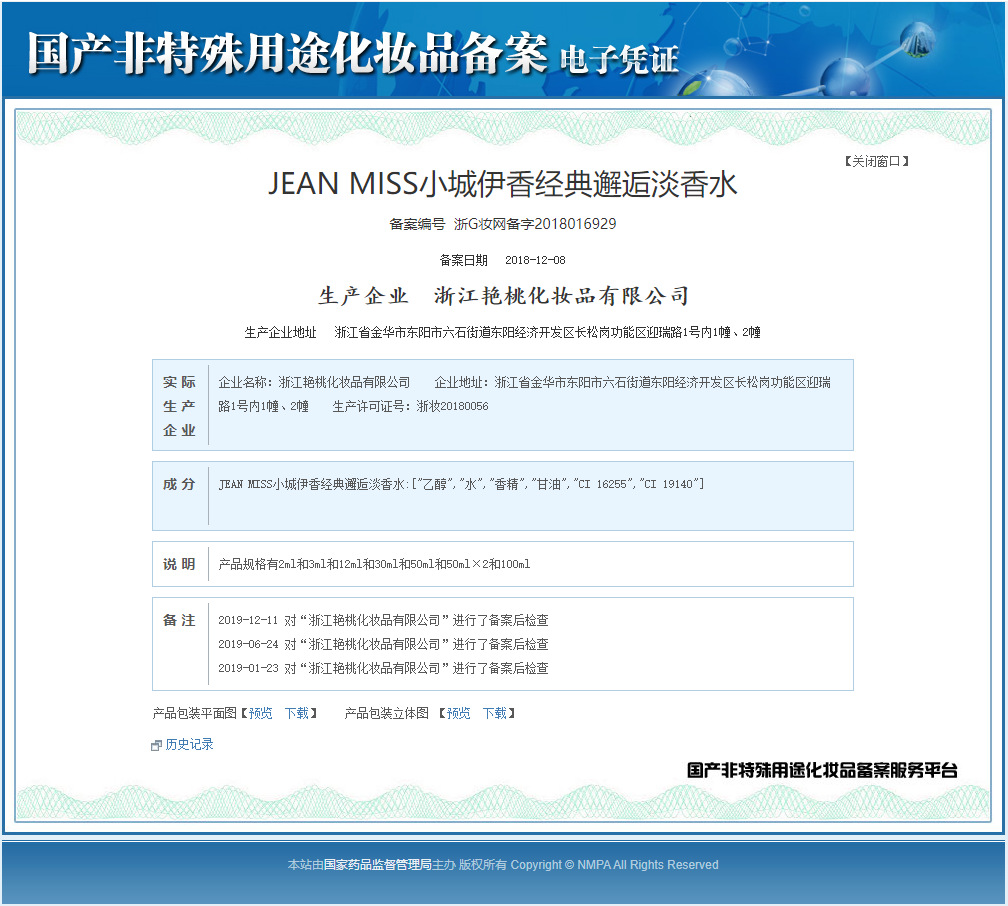Select the product title JEAN MISS小城伊香经典邂逅淡香水
The image size is (1008, 906).
pyautogui.click(x=502, y=184)
